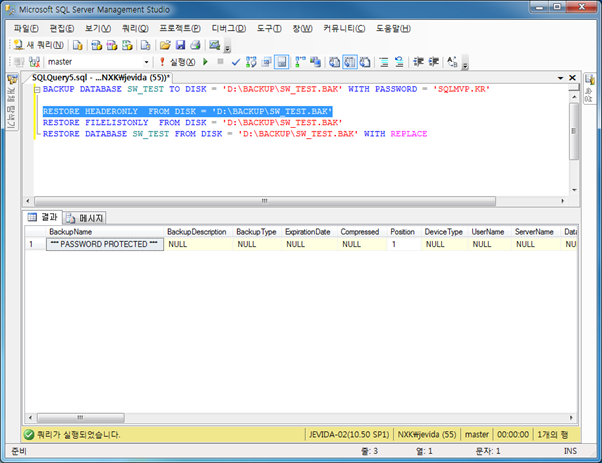The width and height of the screenshot is (602, 463).
Task: Switch to Results to Text
Action: tap(334, 62)
